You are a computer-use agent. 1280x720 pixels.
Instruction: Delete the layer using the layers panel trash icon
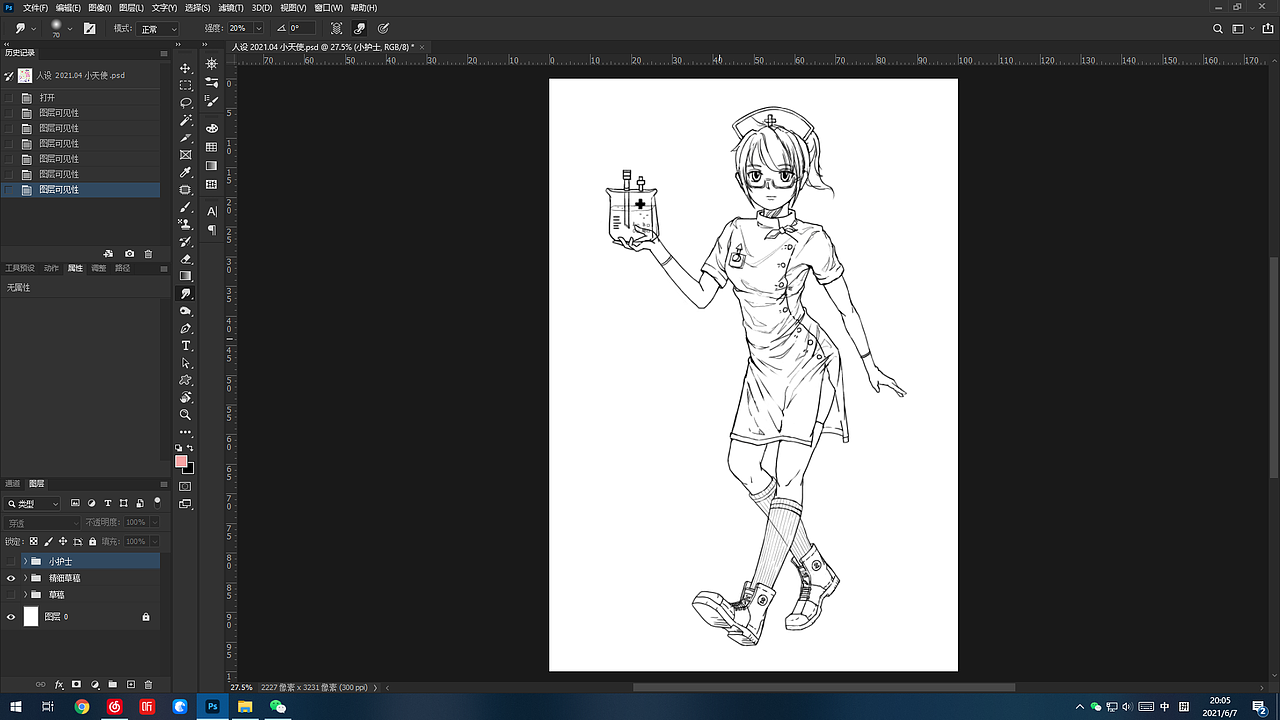click(148, 685)
